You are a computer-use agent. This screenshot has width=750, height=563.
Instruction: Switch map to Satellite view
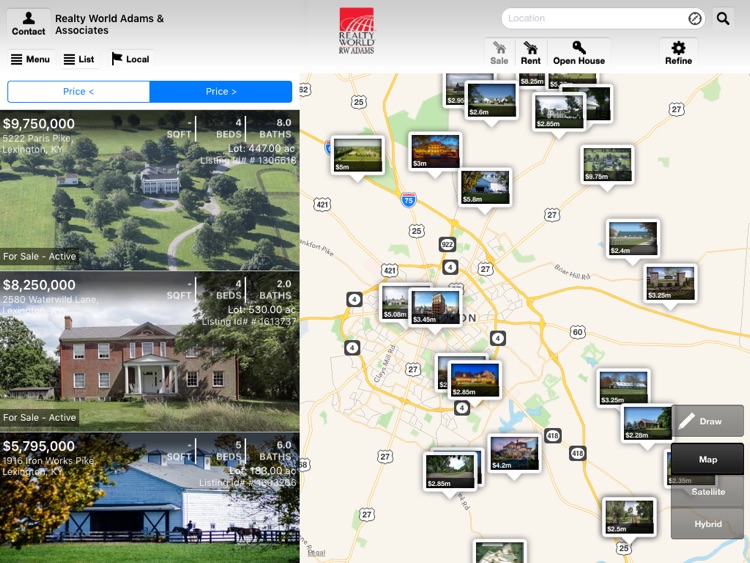[707, 491]
